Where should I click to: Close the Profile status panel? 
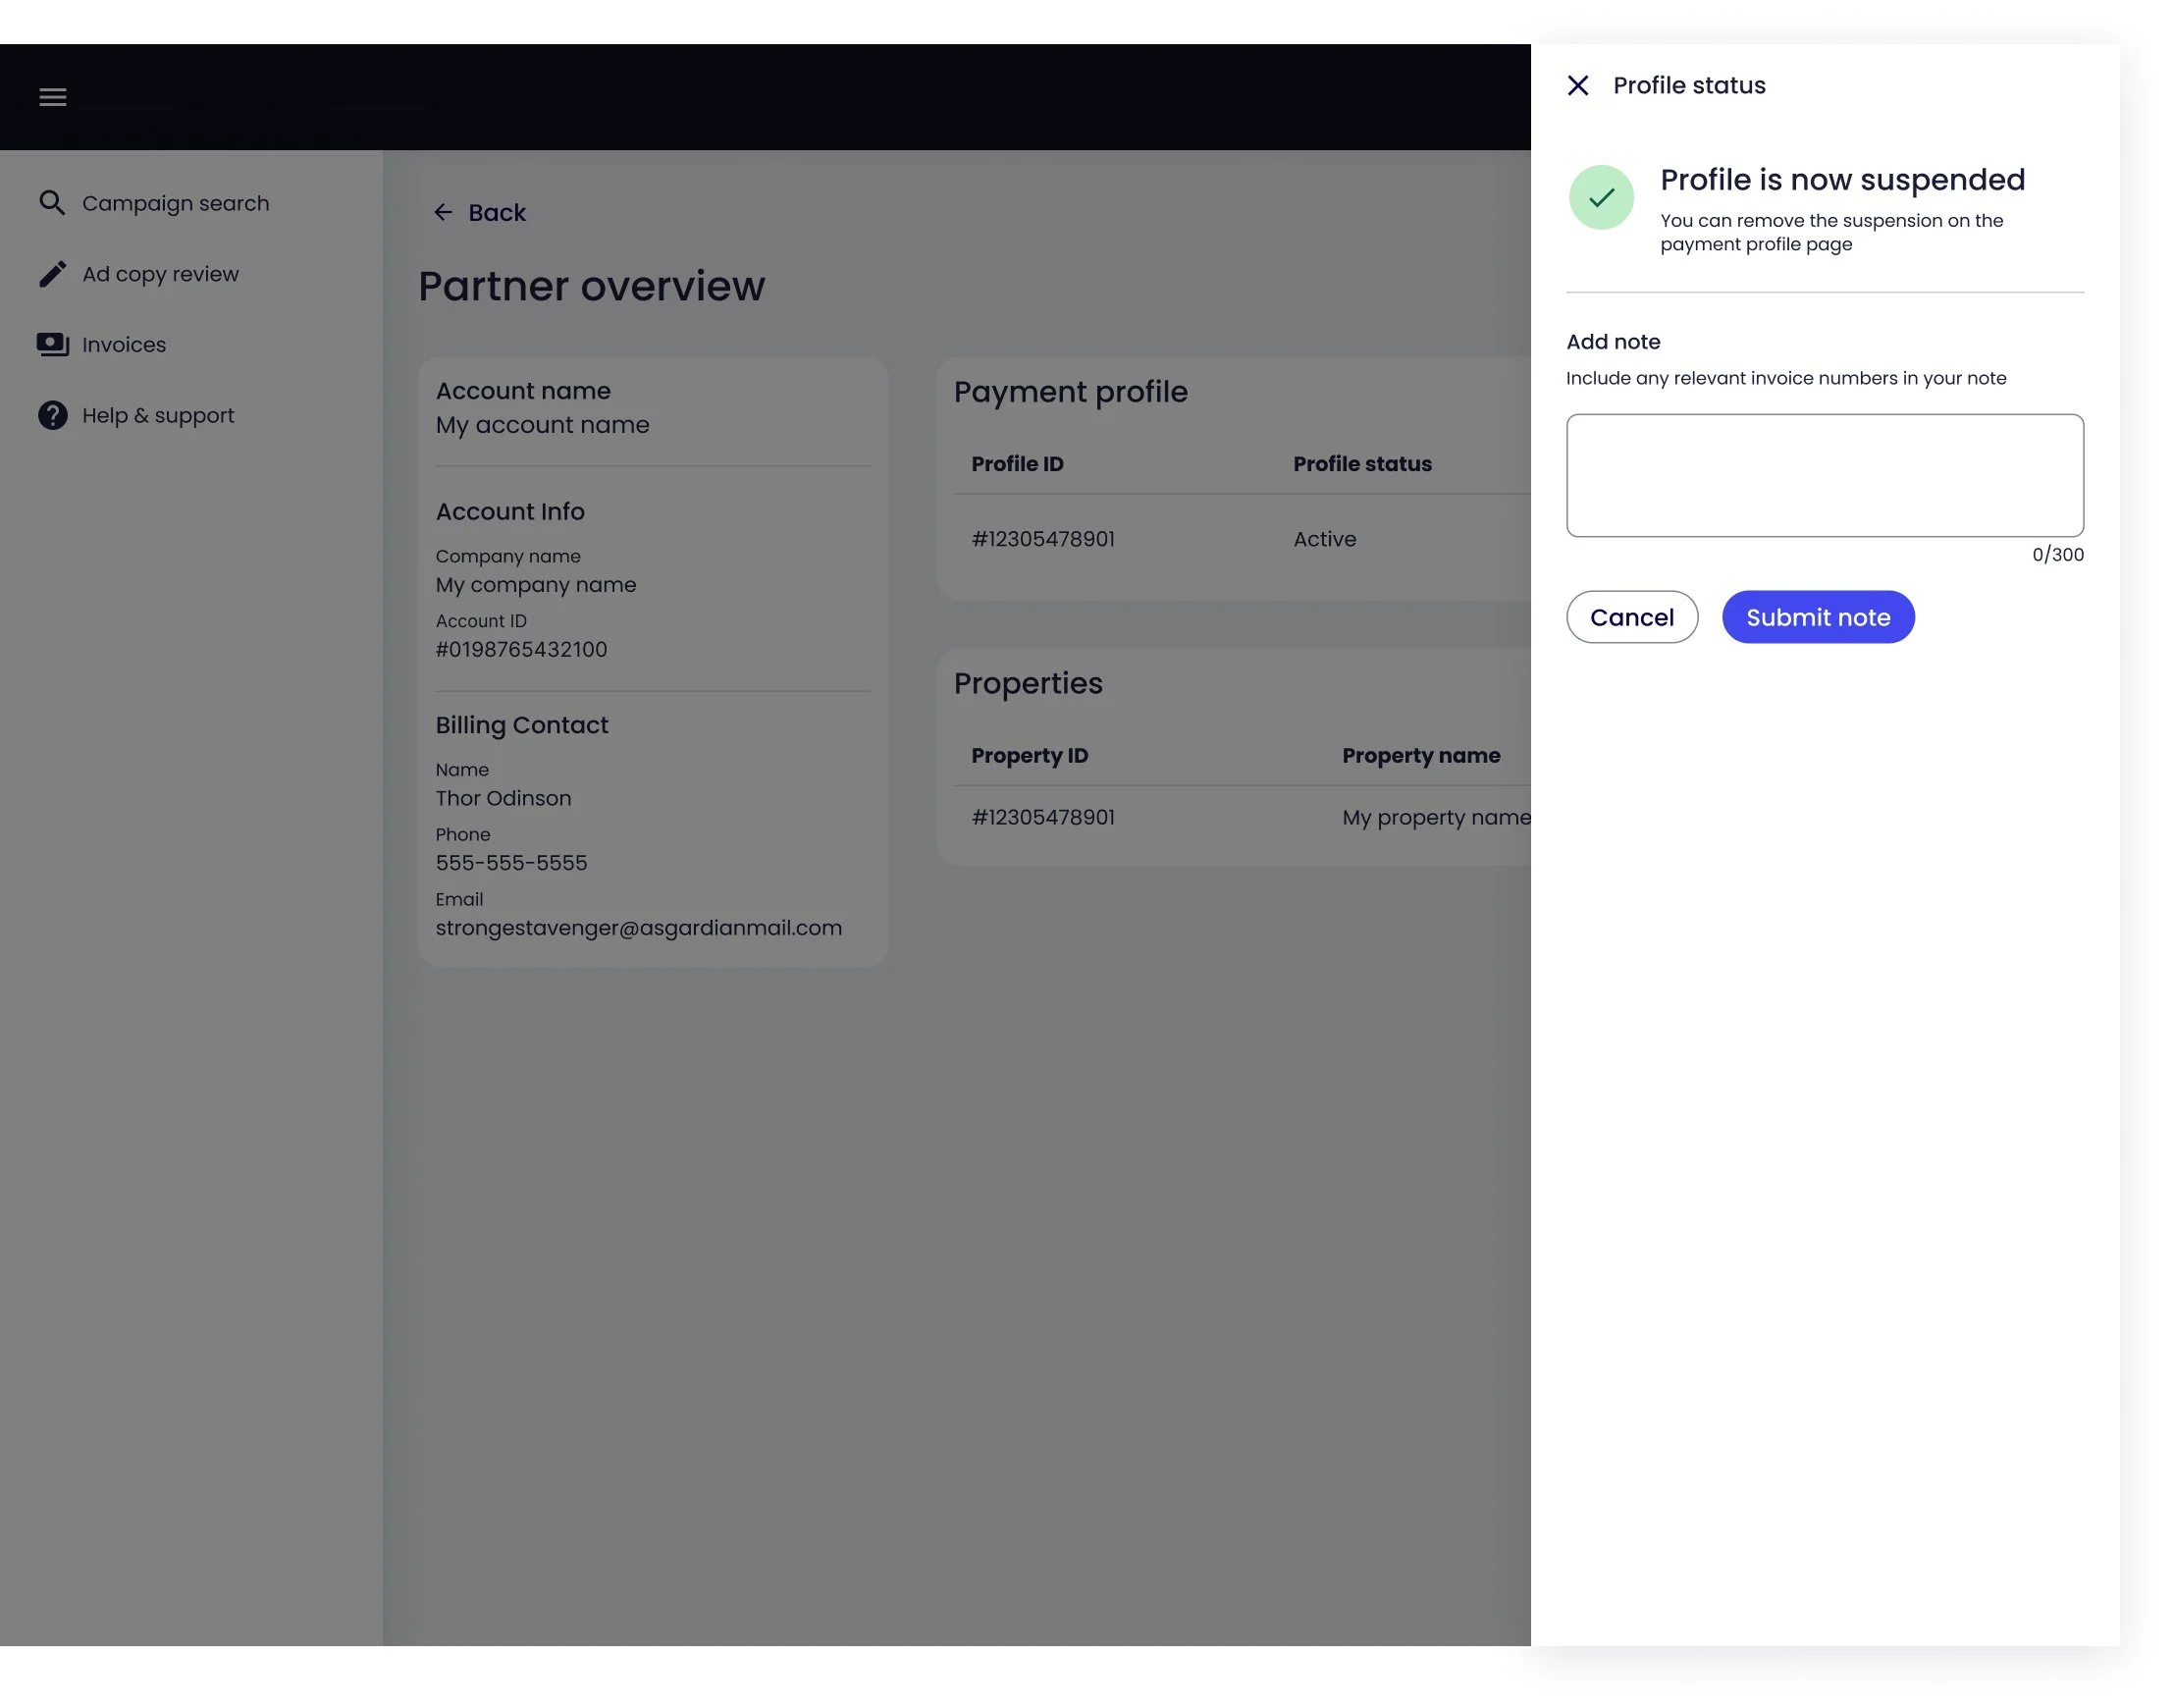point(1578,86)
